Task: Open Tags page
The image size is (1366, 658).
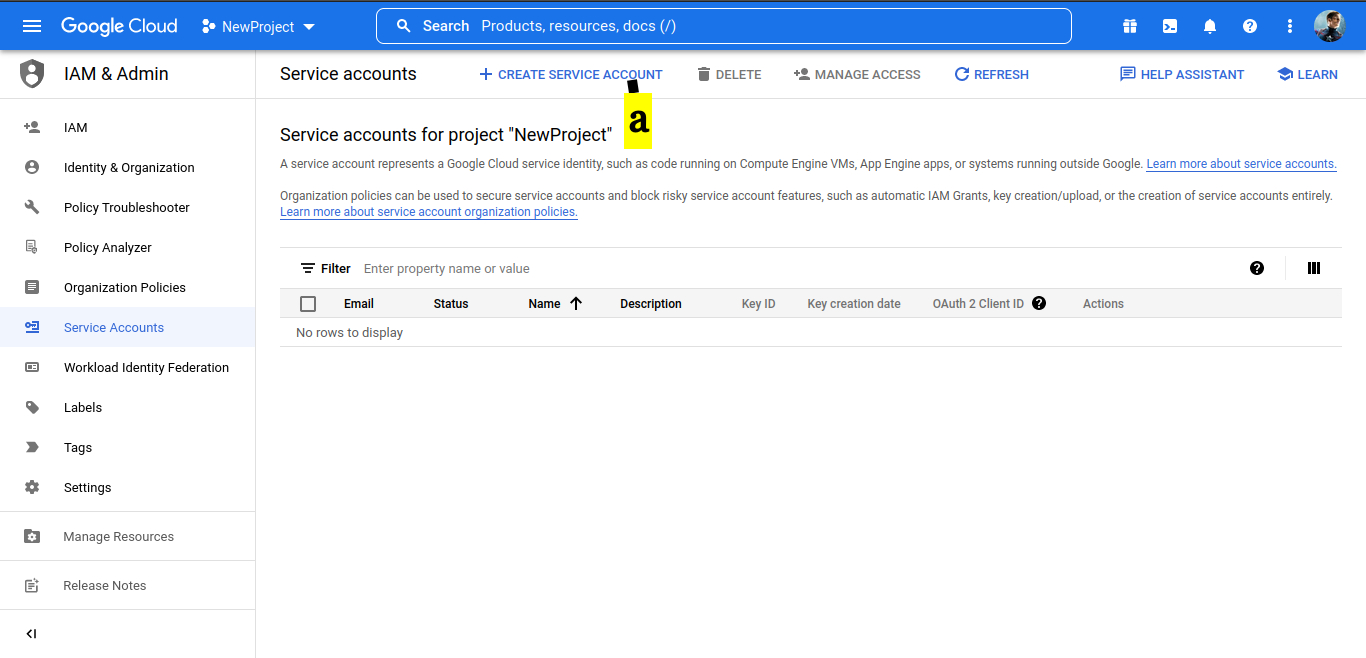Action: tap(127, 447)
